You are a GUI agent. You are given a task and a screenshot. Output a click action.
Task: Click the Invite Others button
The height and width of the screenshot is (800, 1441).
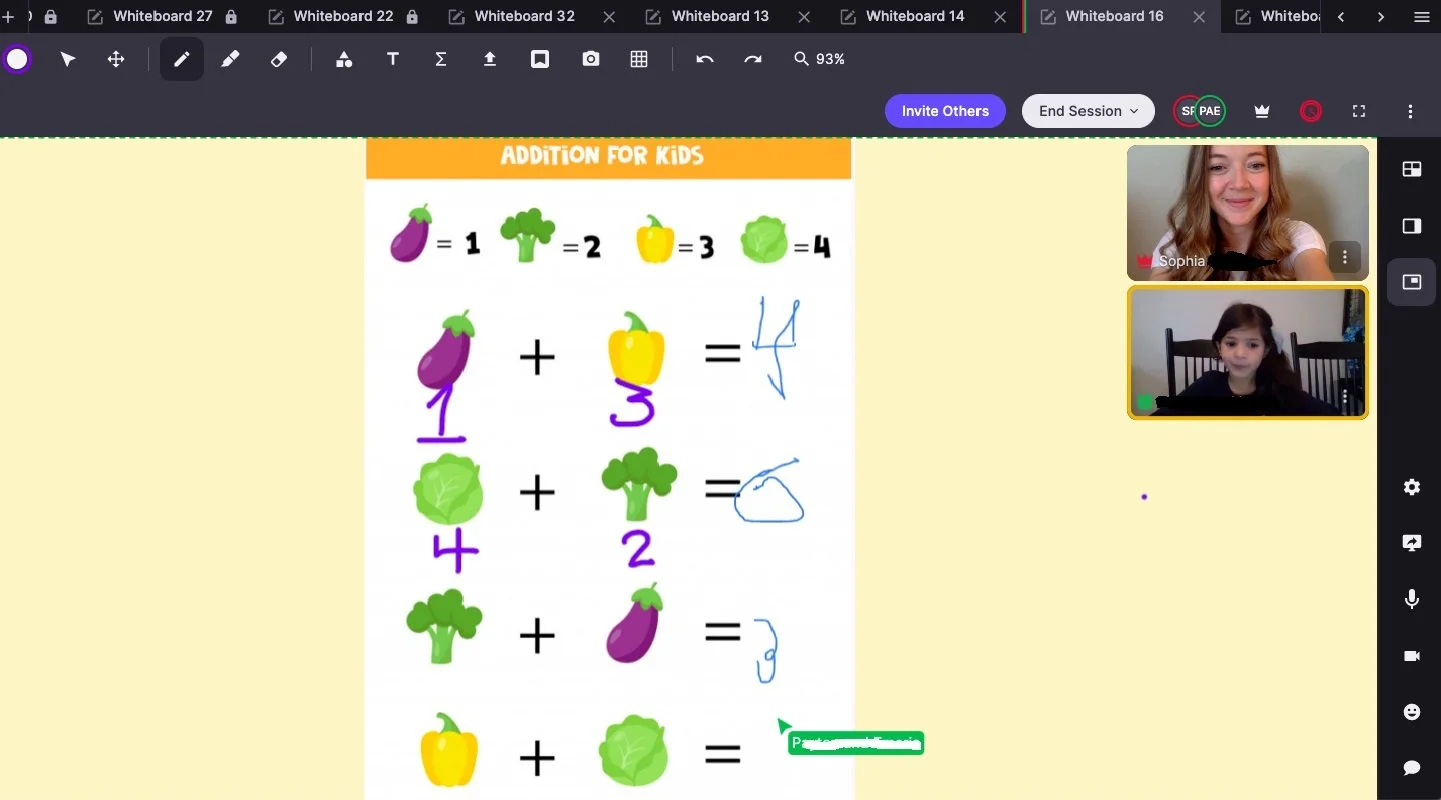944,111
